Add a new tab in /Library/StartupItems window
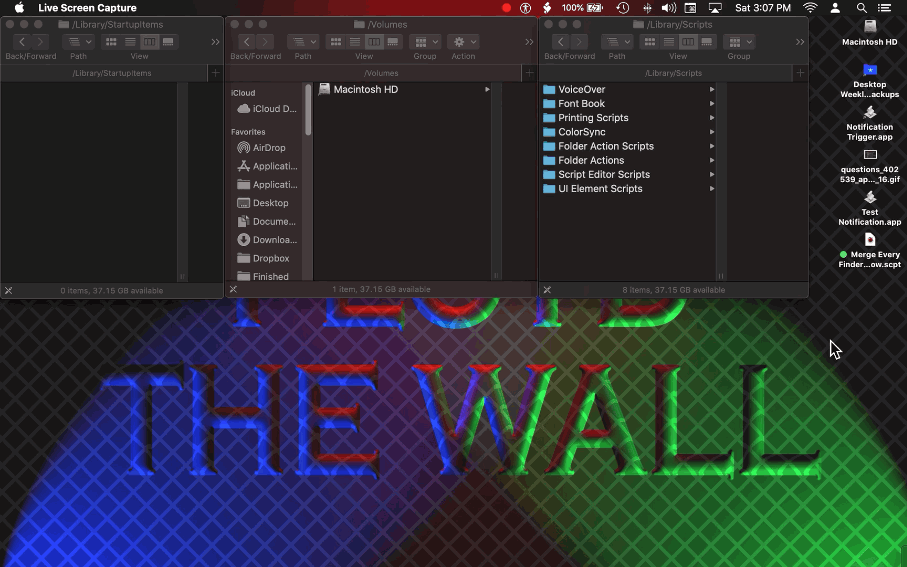This screenshot has height=567, width=907. tap(215, 73)
